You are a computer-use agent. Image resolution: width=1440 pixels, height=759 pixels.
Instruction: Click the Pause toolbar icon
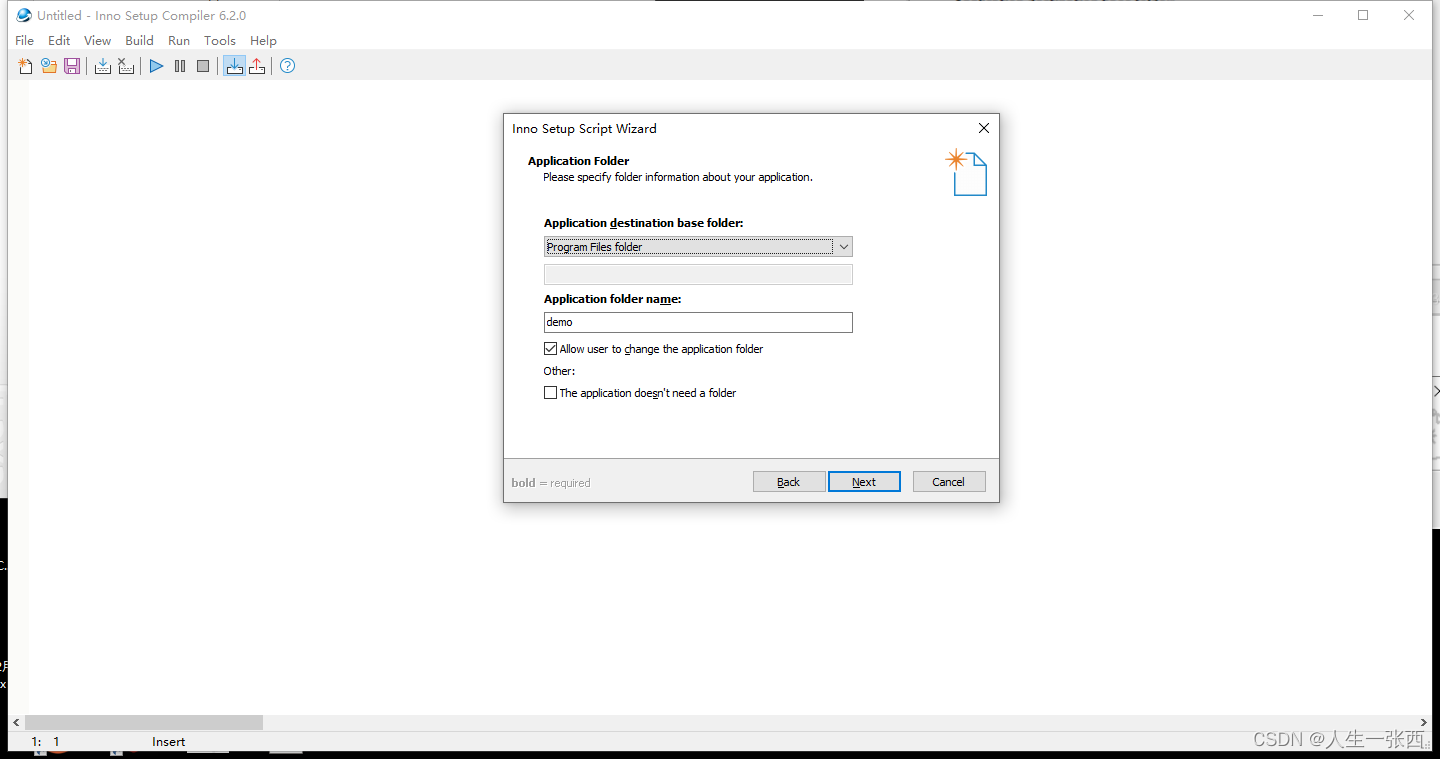[x=180, y=66]
